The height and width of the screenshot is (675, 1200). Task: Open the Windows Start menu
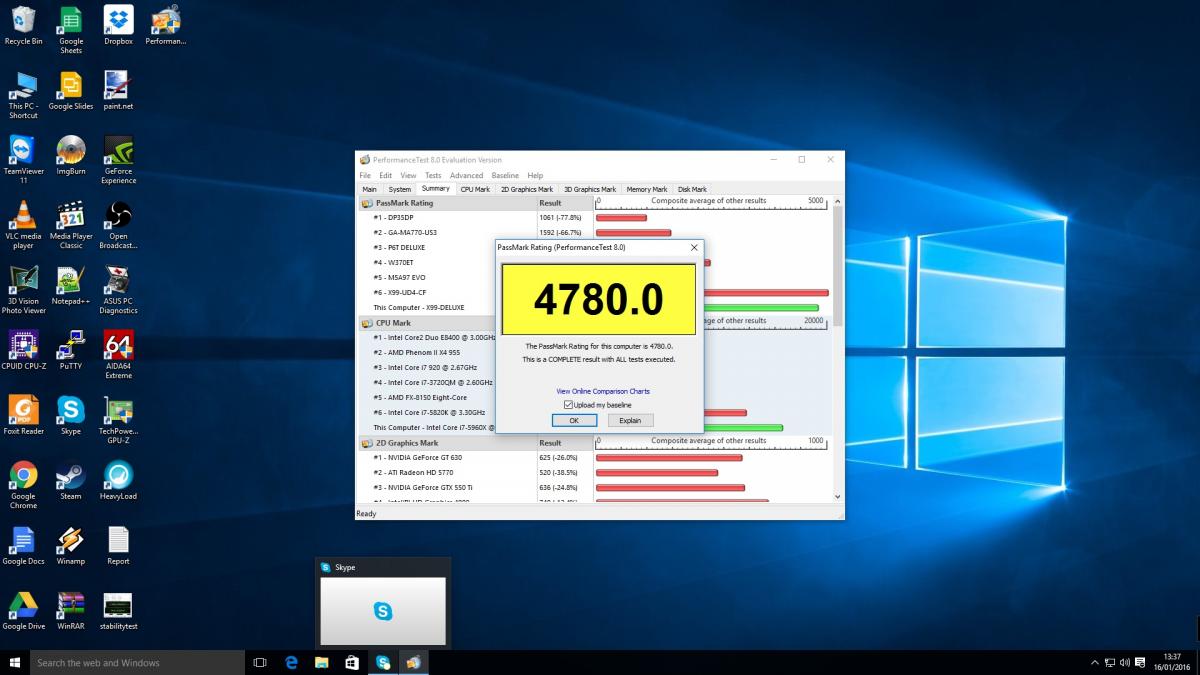[14, 662]
